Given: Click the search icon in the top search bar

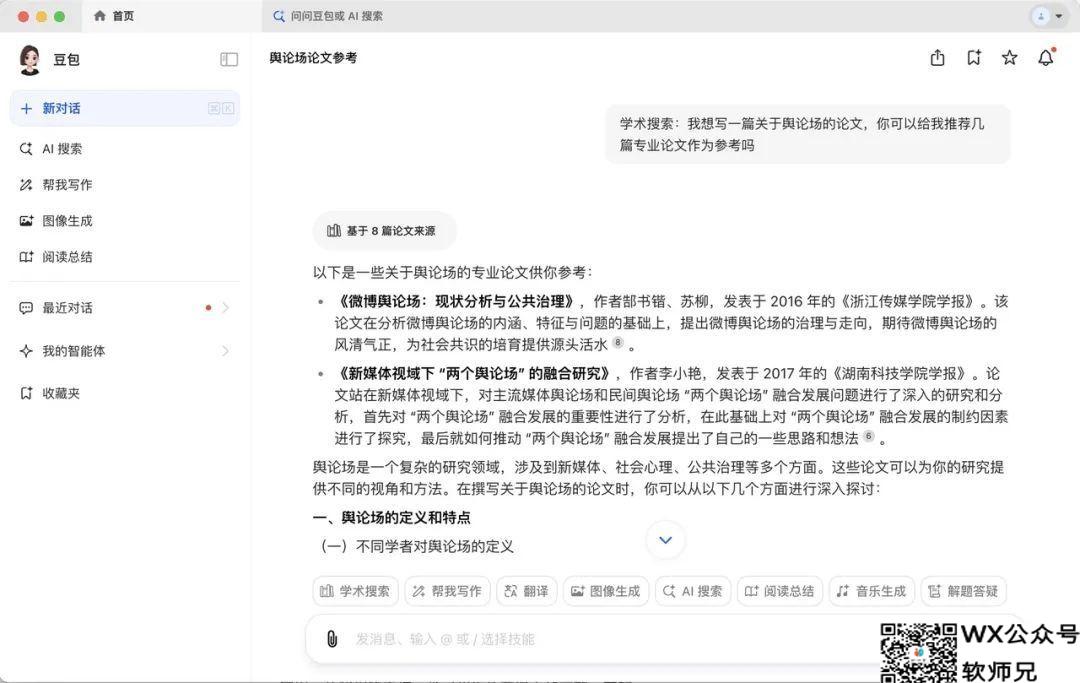Looking at the screenshot, I should click(278, 16).
